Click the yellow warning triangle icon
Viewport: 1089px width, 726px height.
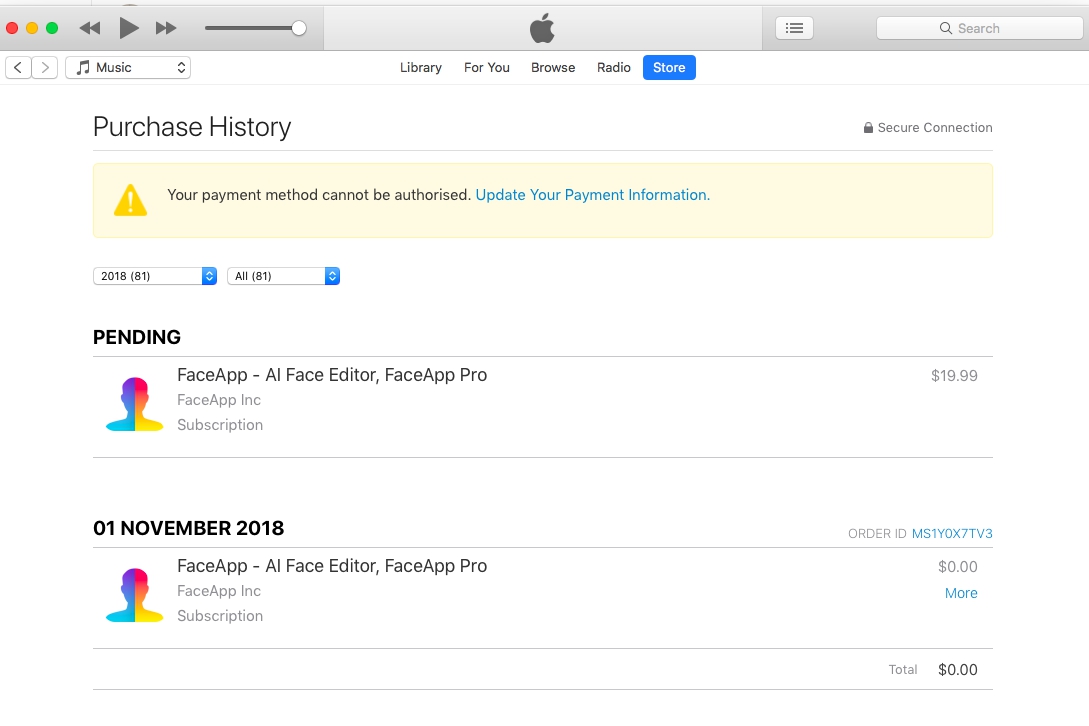[131, 200]
